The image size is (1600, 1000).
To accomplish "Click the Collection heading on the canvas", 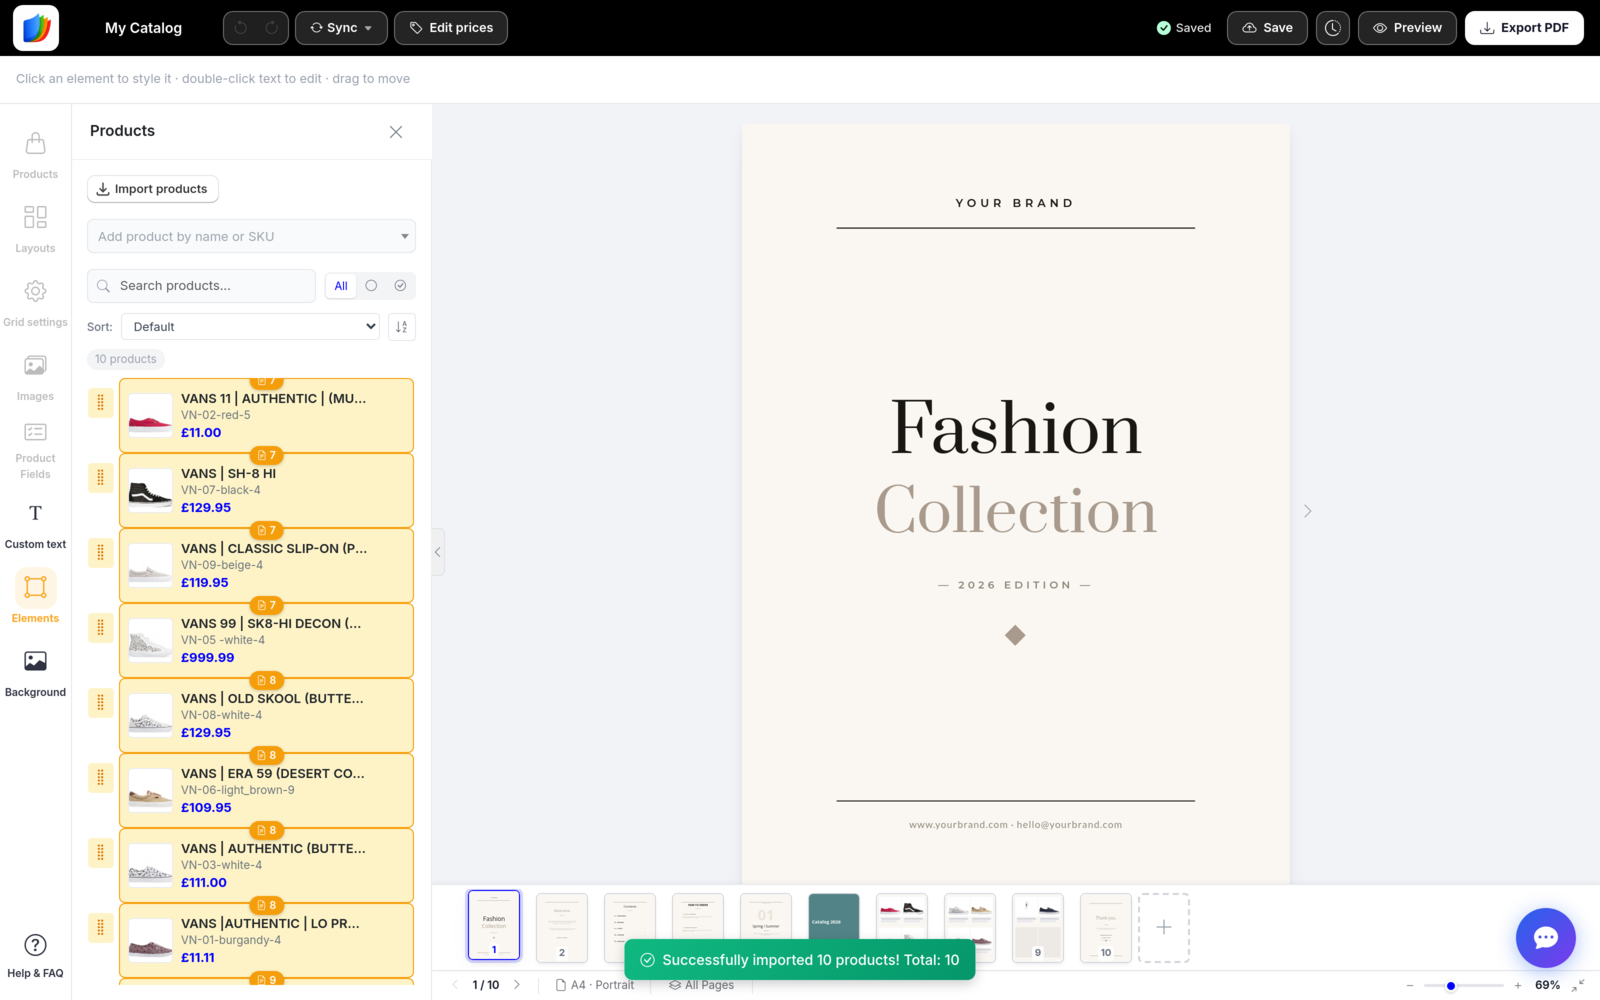I will (1016, 510).
